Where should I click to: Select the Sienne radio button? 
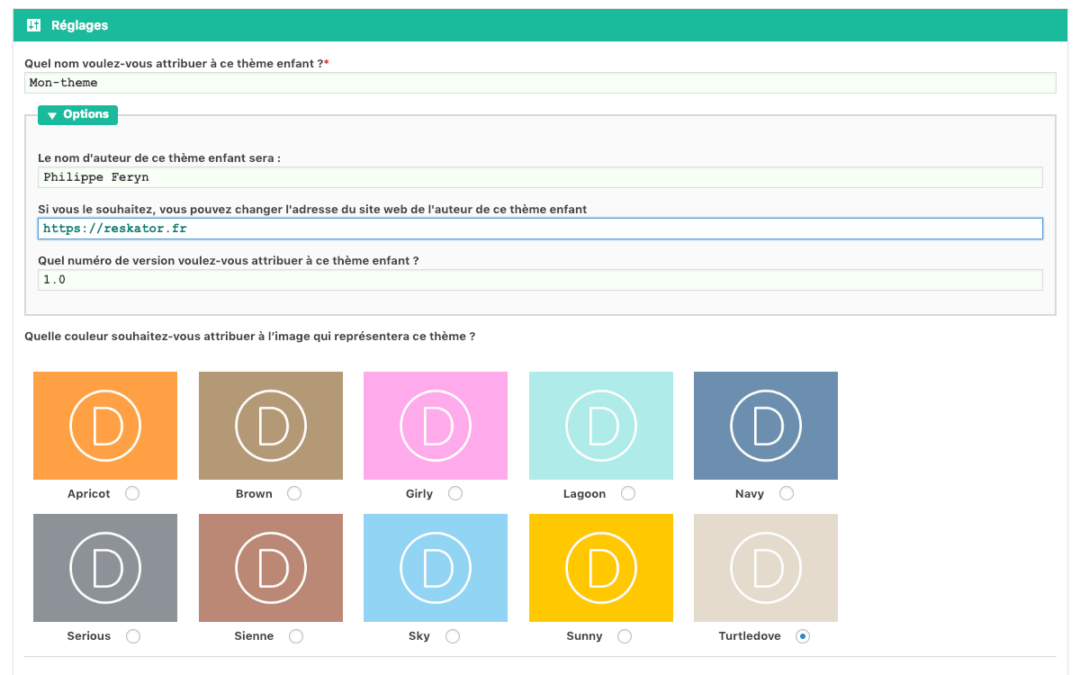coord(296,636)
